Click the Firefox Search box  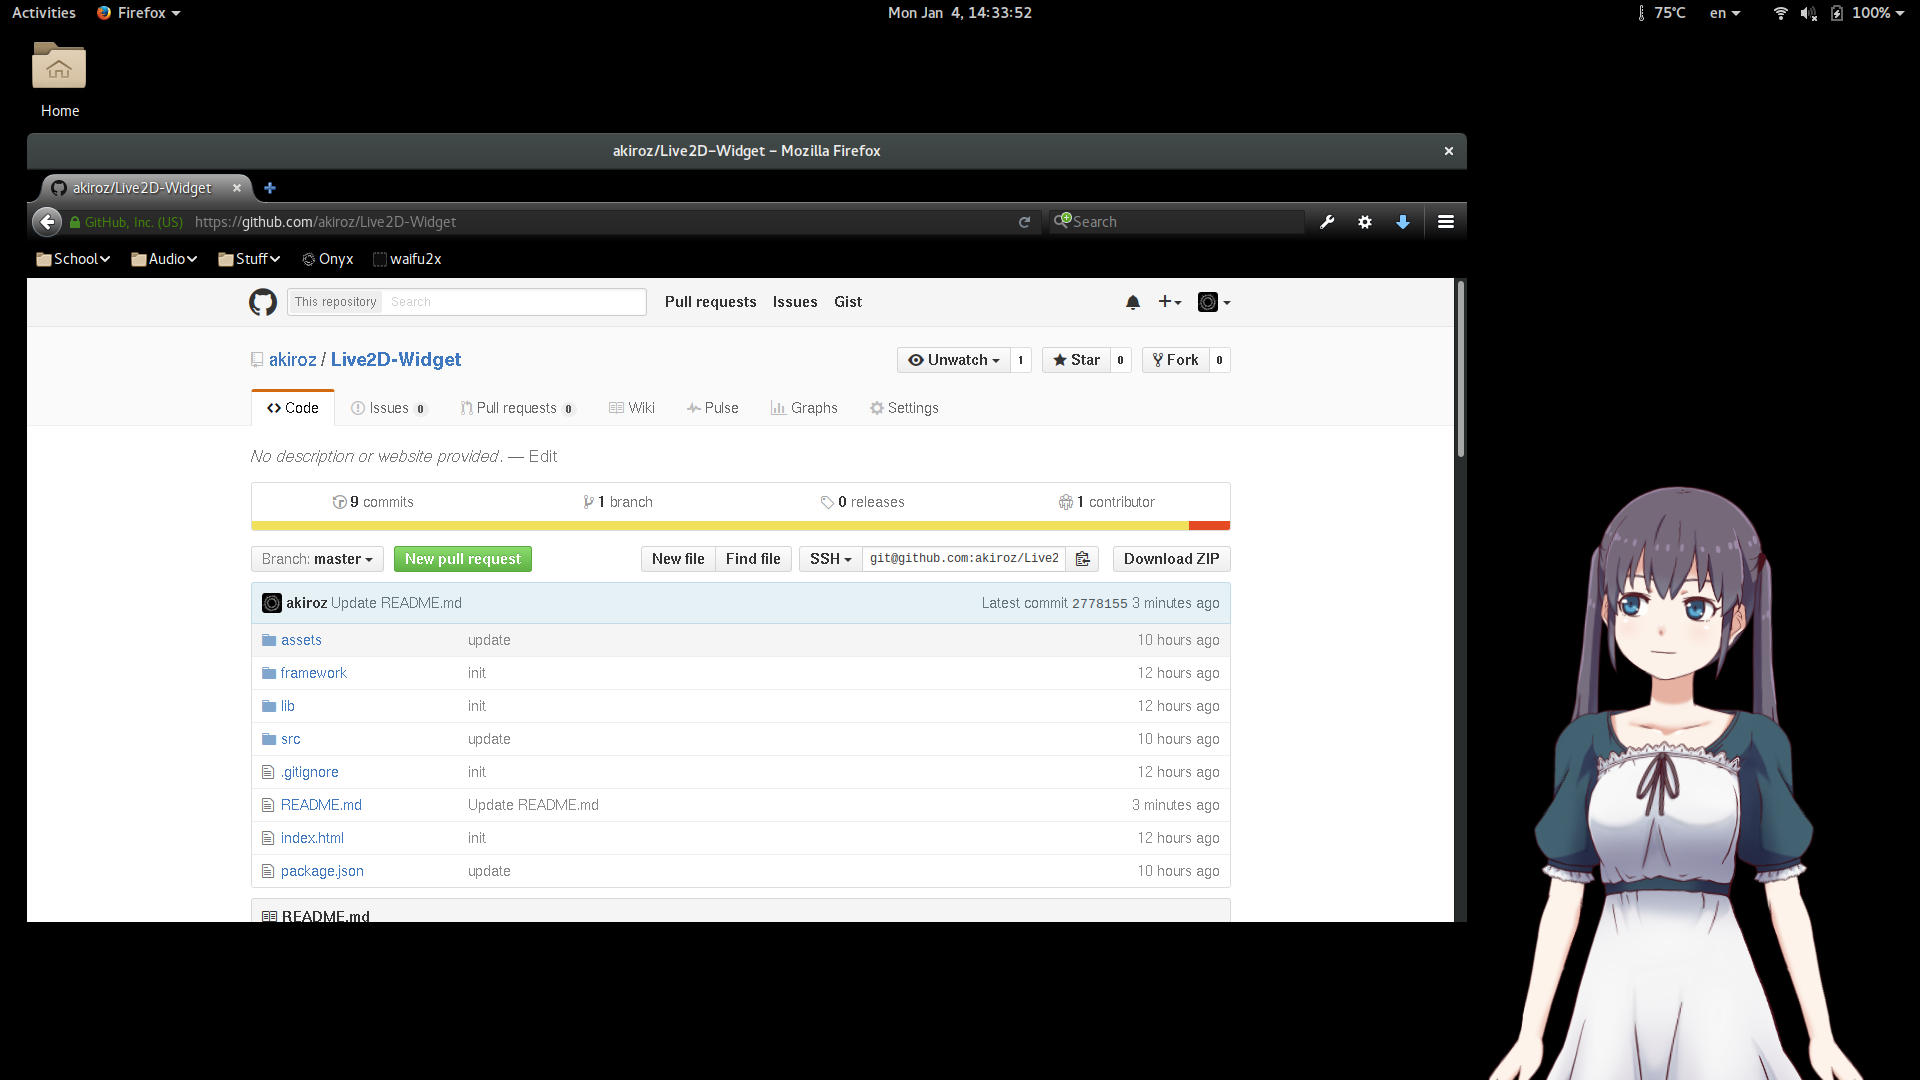[1177, 222]
